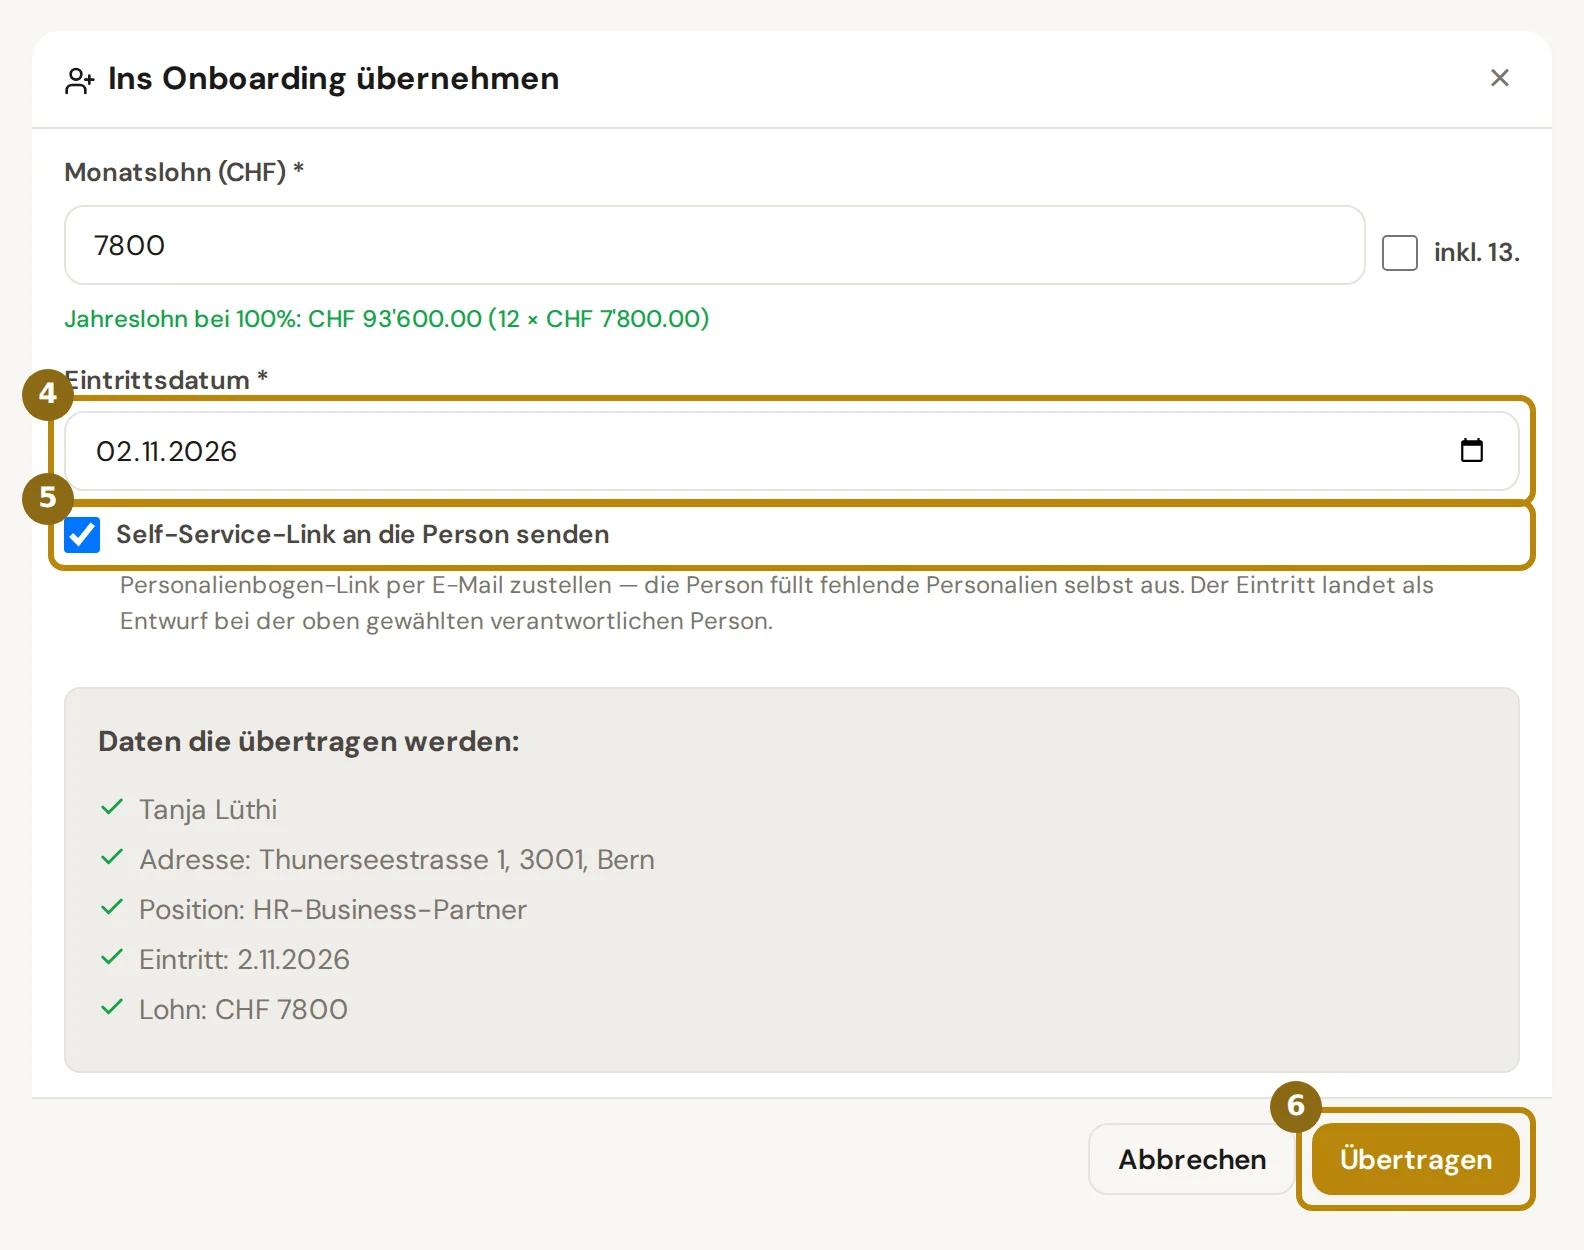Click the Daten die übertragen werden heading
1584x1250 pixels.
pos(309,741)
